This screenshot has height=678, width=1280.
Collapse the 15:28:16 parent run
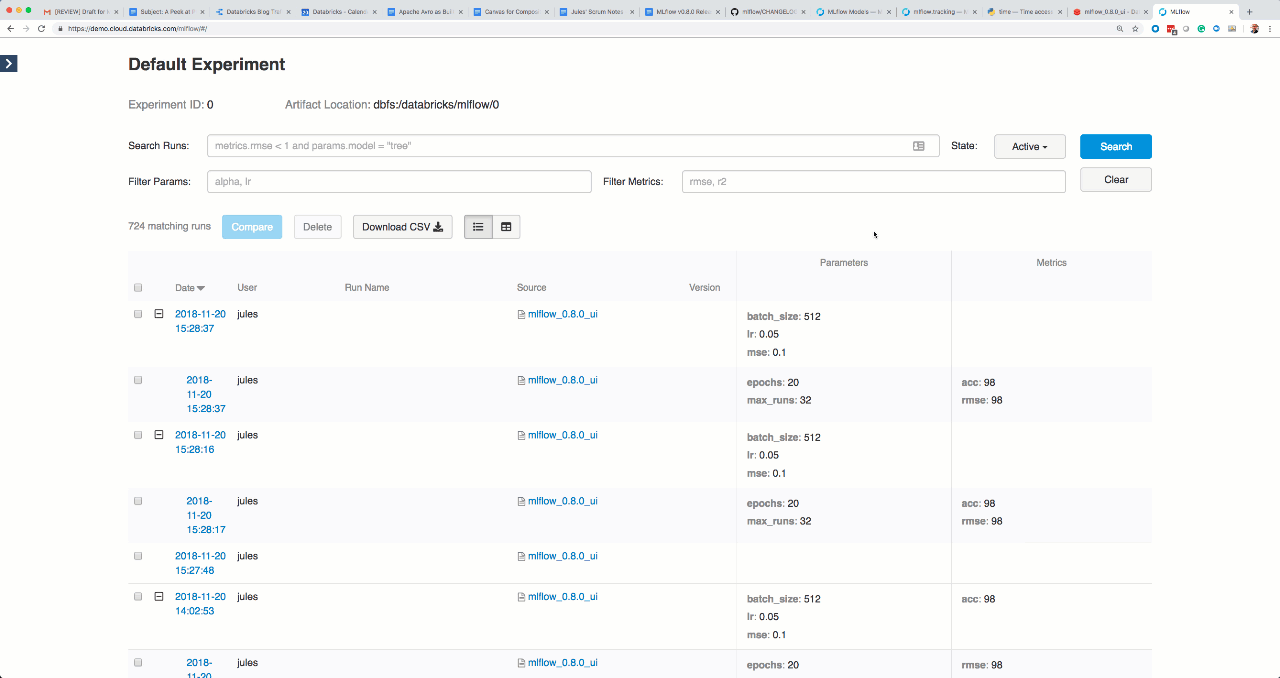[158, 435]
